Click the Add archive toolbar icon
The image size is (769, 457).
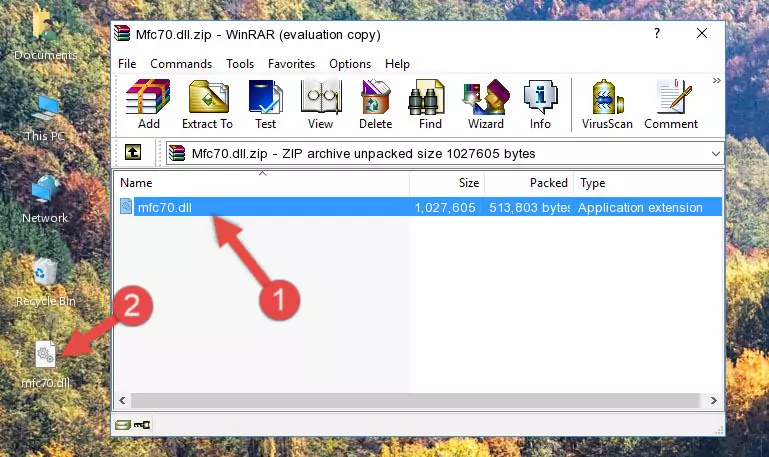point(148,104)
